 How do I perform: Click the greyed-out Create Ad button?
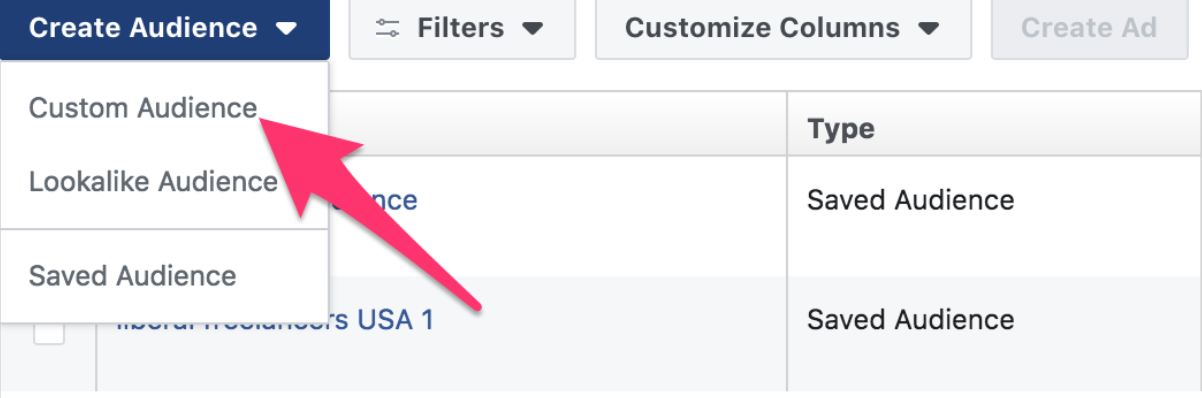1089,28
